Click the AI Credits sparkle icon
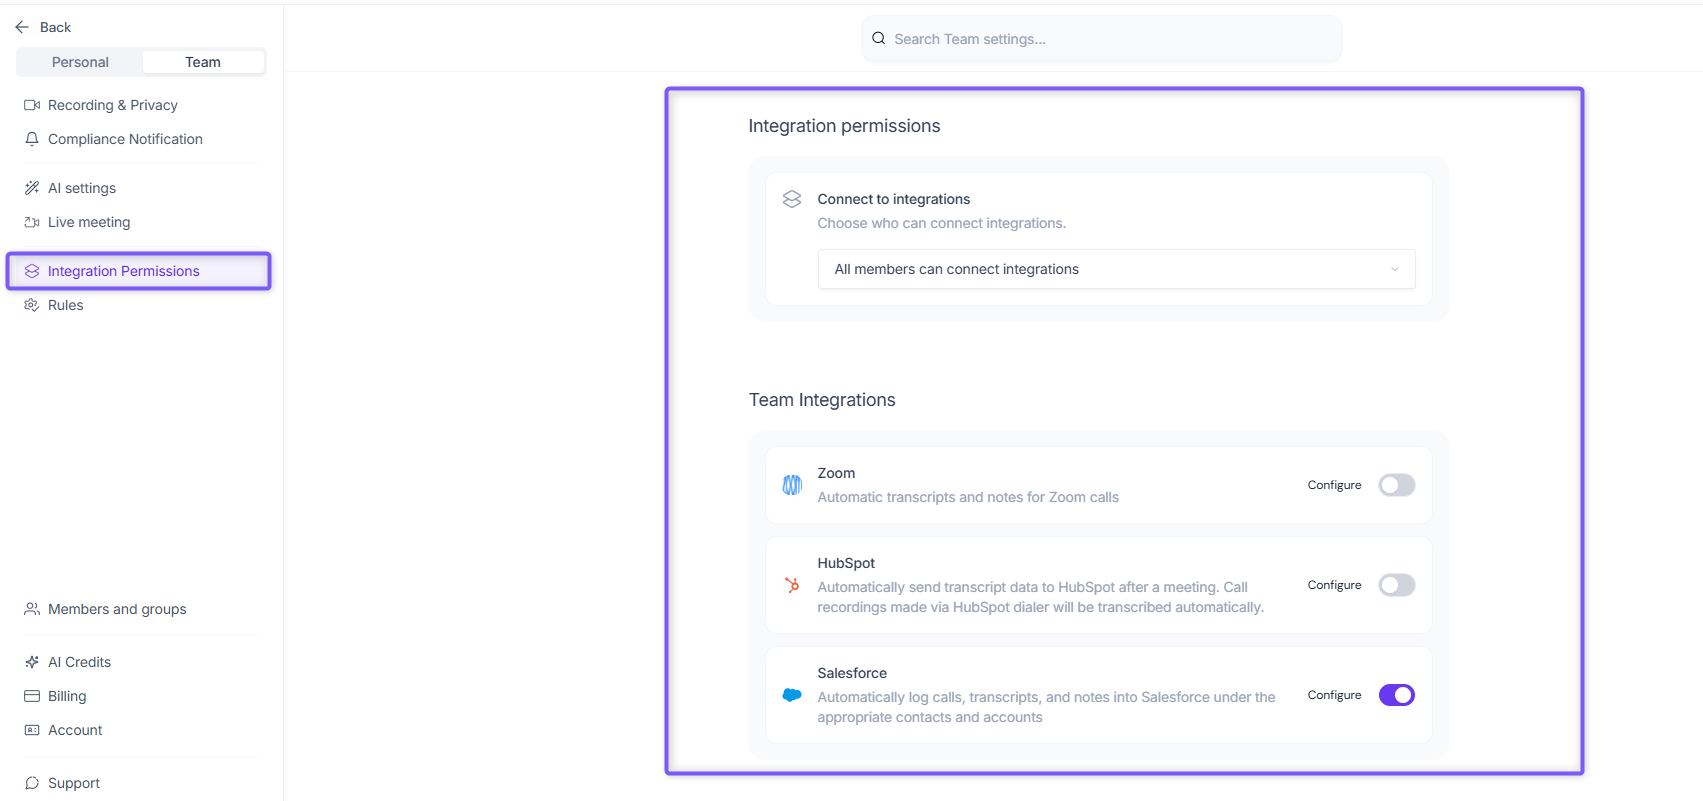1703x801 pixels. [x=32, y=662]
